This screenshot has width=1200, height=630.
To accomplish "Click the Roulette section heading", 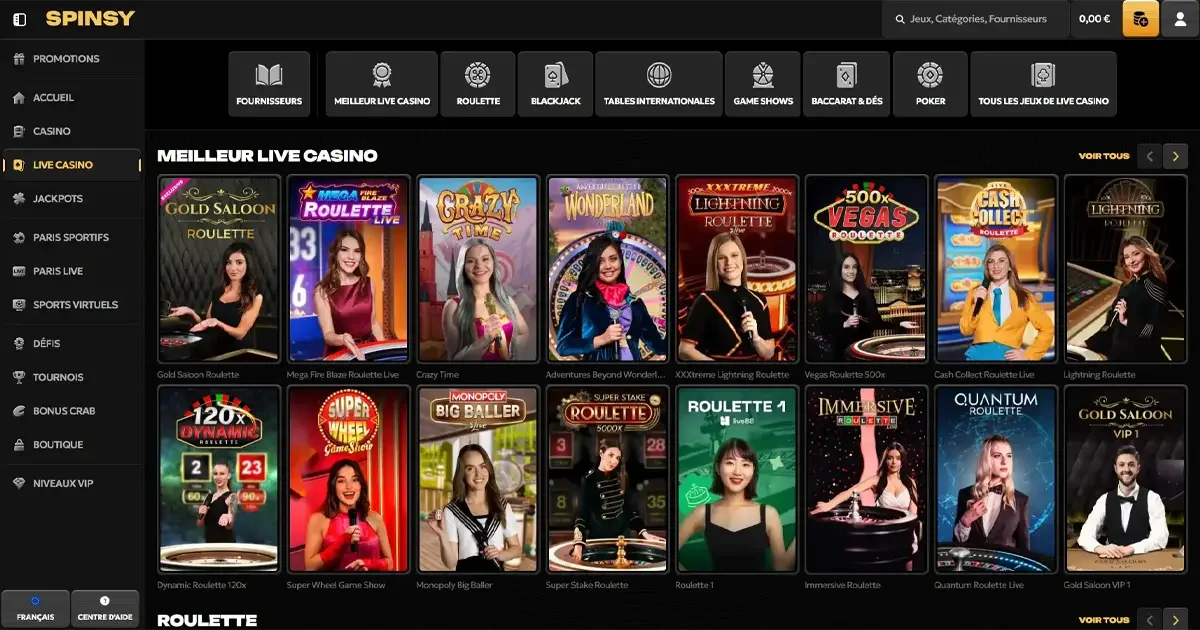I will (x=207, y=621).
